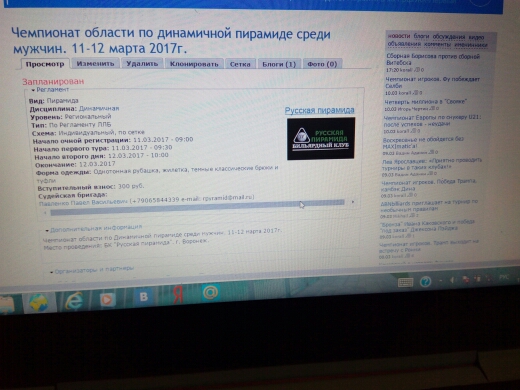This screenshot has height=390, width=520.
Task: Select the блоги sidebar tab
Action: tap(421, 36)
